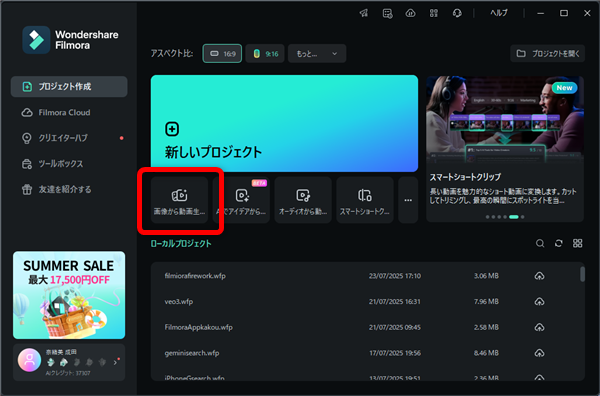The width and height of the screenshot is (600, 396).
Task: Refresh the local projects list
Action: [x=559, y=243]
